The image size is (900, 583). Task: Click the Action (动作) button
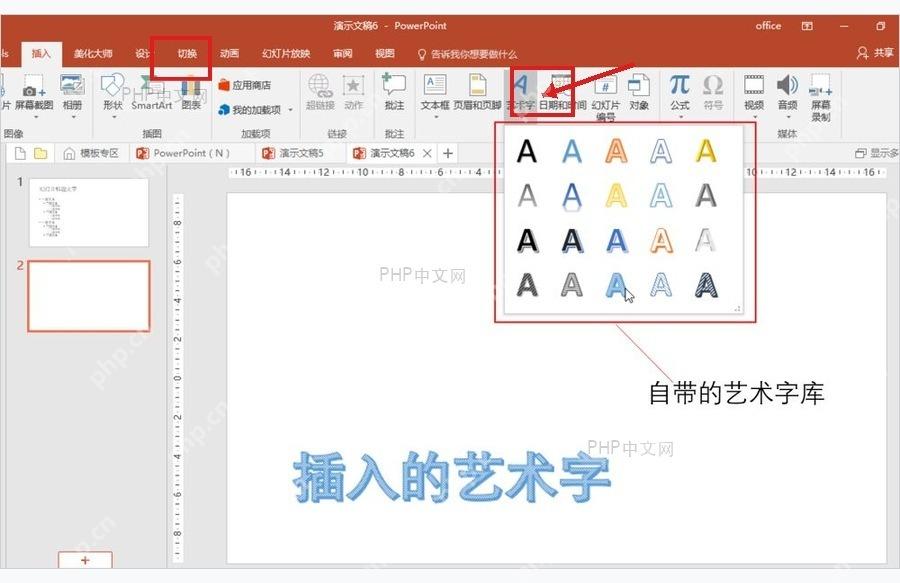354,92
